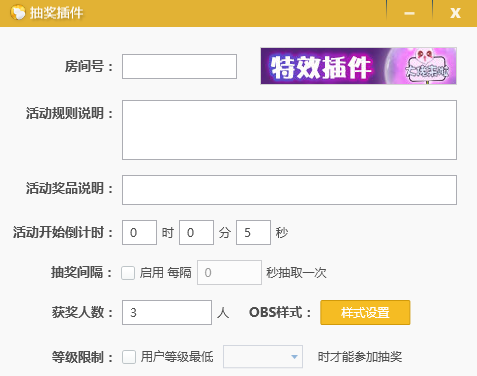The height and width of the screenshot is (376, 477).
Task: Click the 活动奖品说明 text box
Action: pos(289,190)
